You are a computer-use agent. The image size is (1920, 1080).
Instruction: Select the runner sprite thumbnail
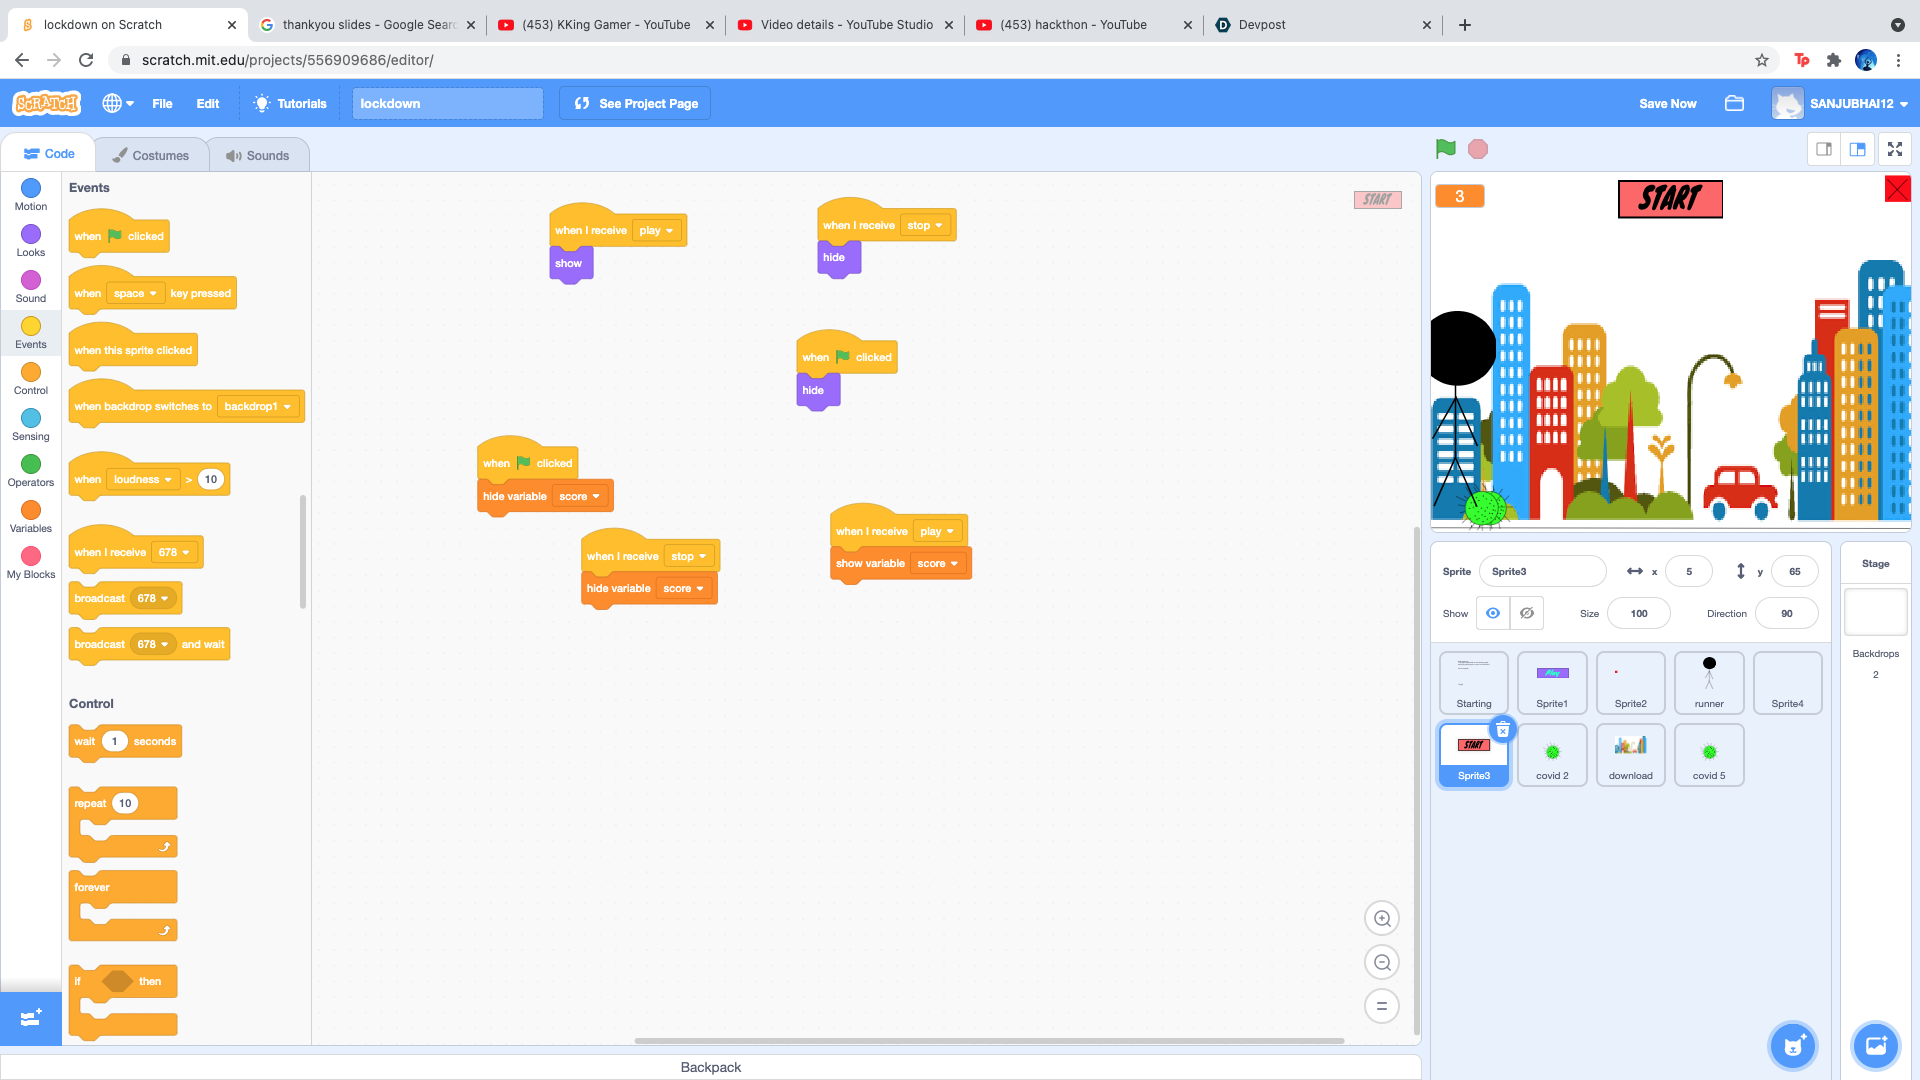tap(1708, 682)
